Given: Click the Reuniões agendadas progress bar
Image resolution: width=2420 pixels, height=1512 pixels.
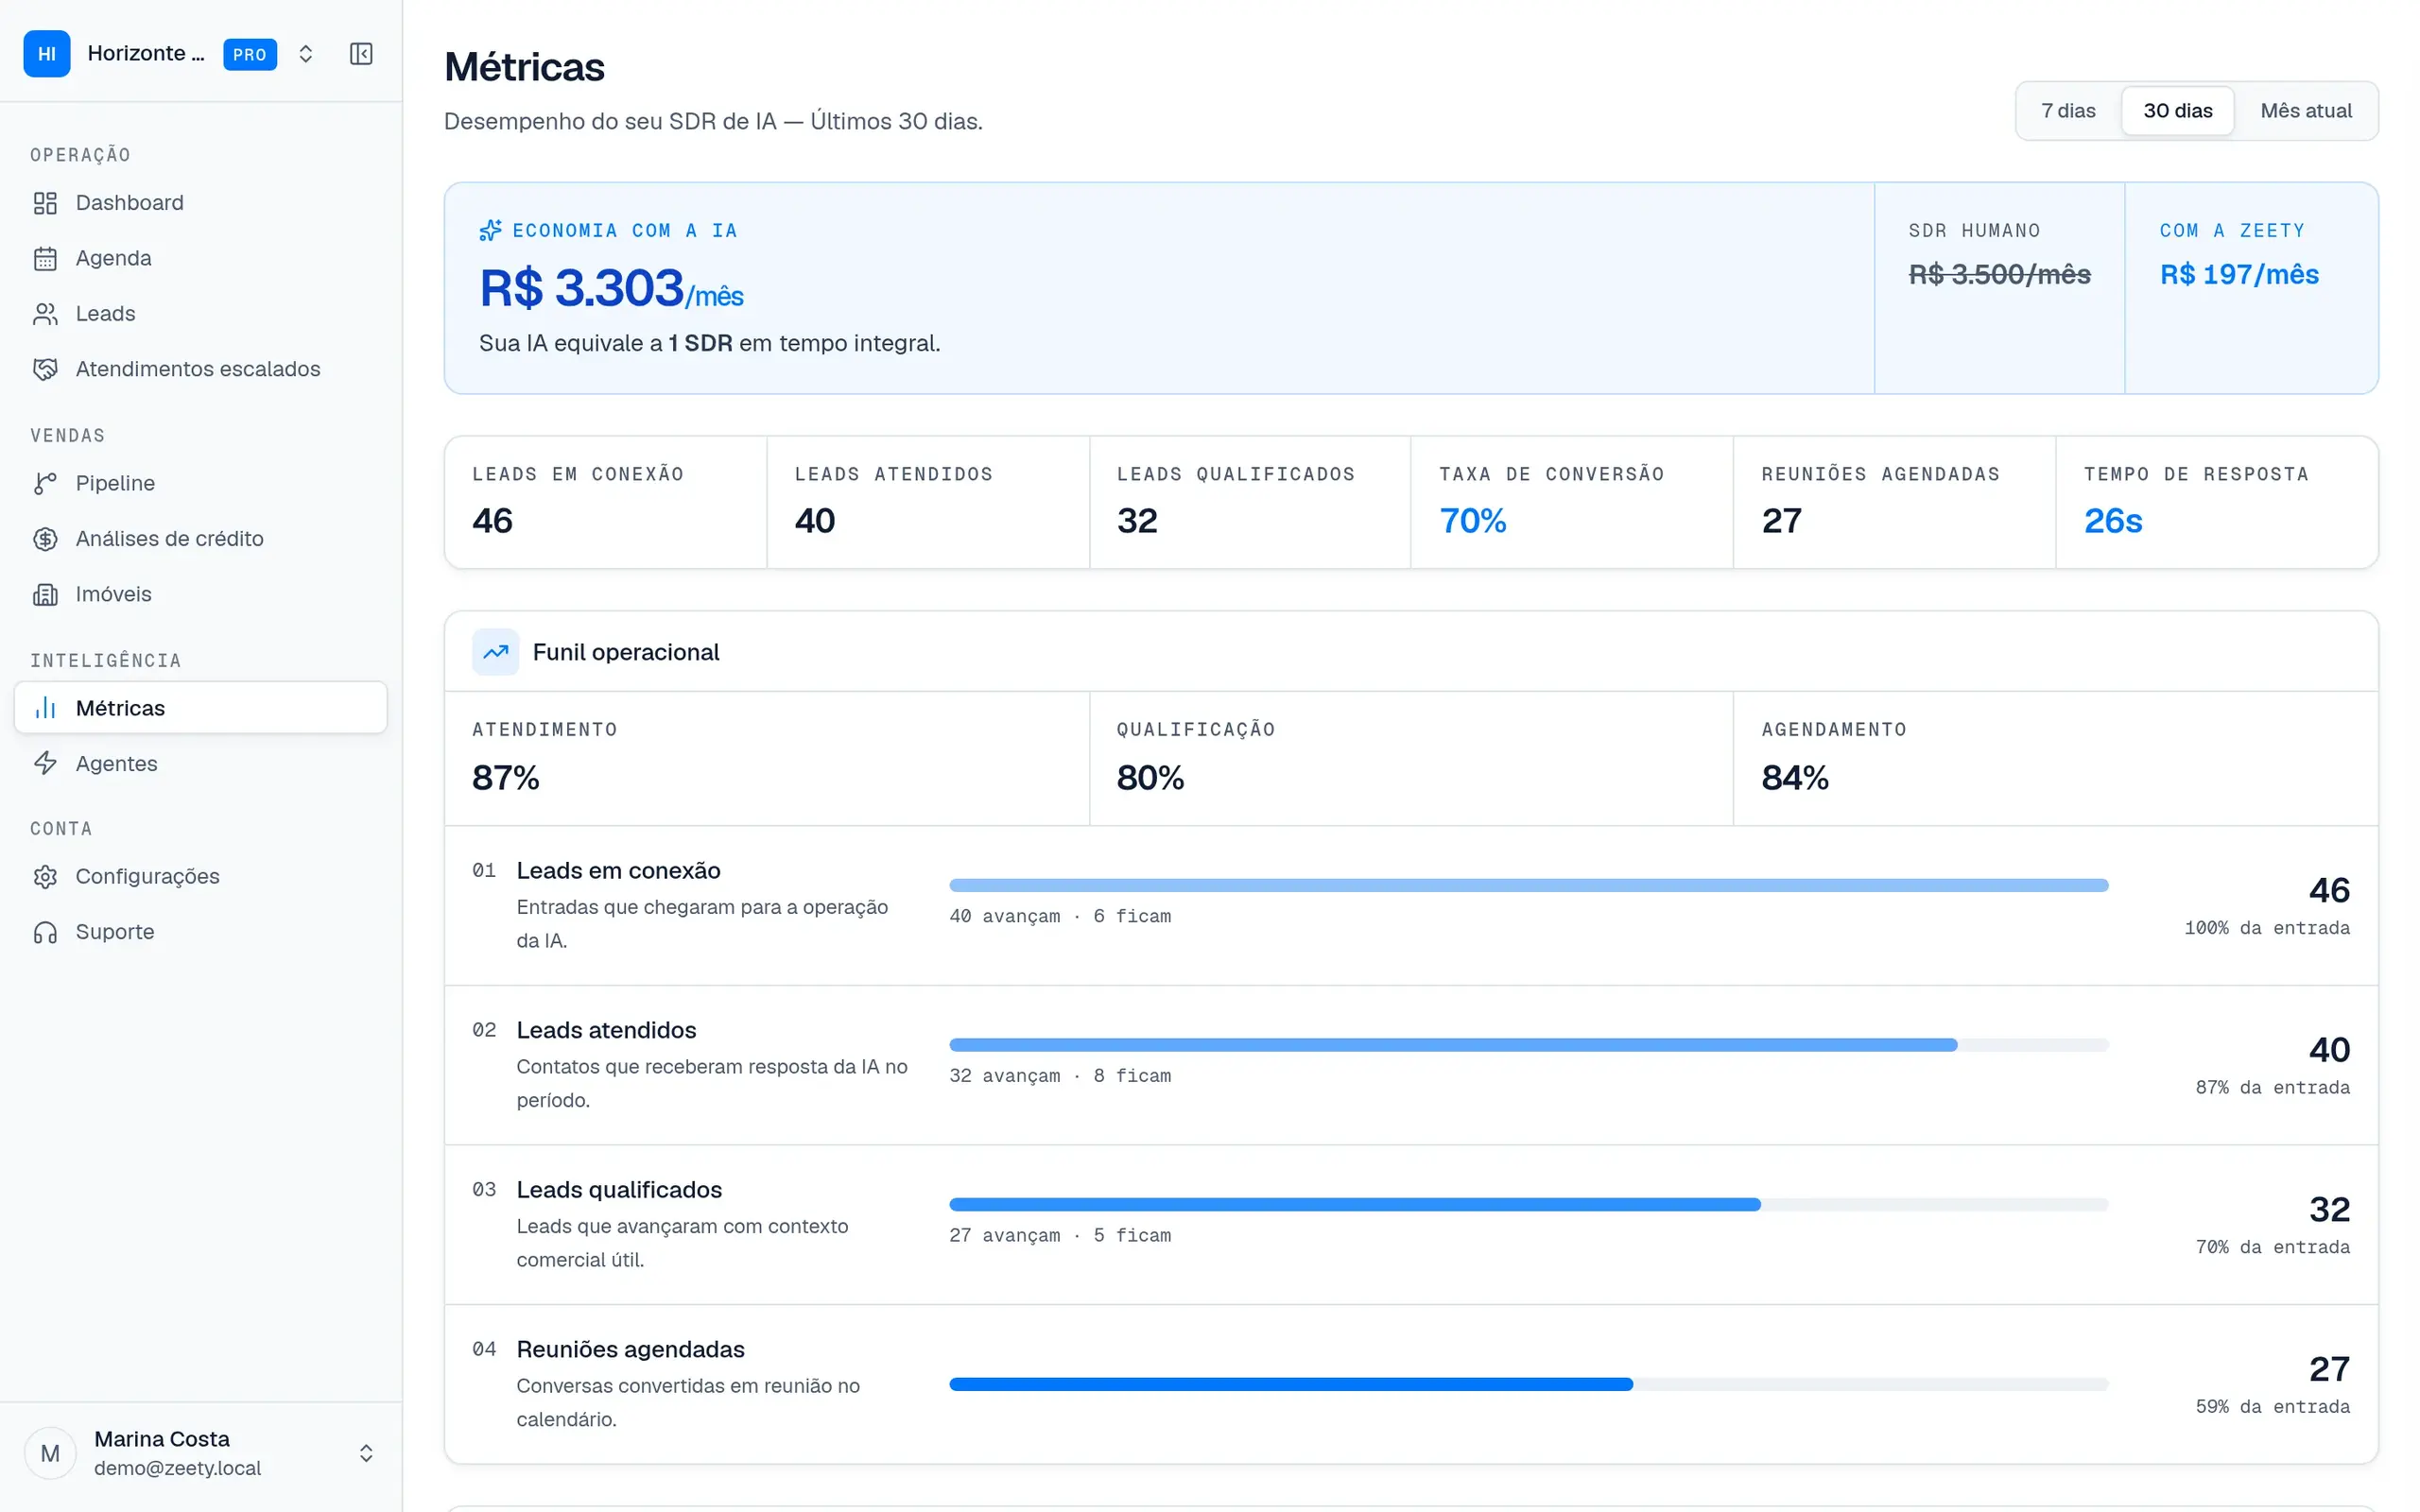Looking at the screenshot, I should [x=1528, y=1384].
